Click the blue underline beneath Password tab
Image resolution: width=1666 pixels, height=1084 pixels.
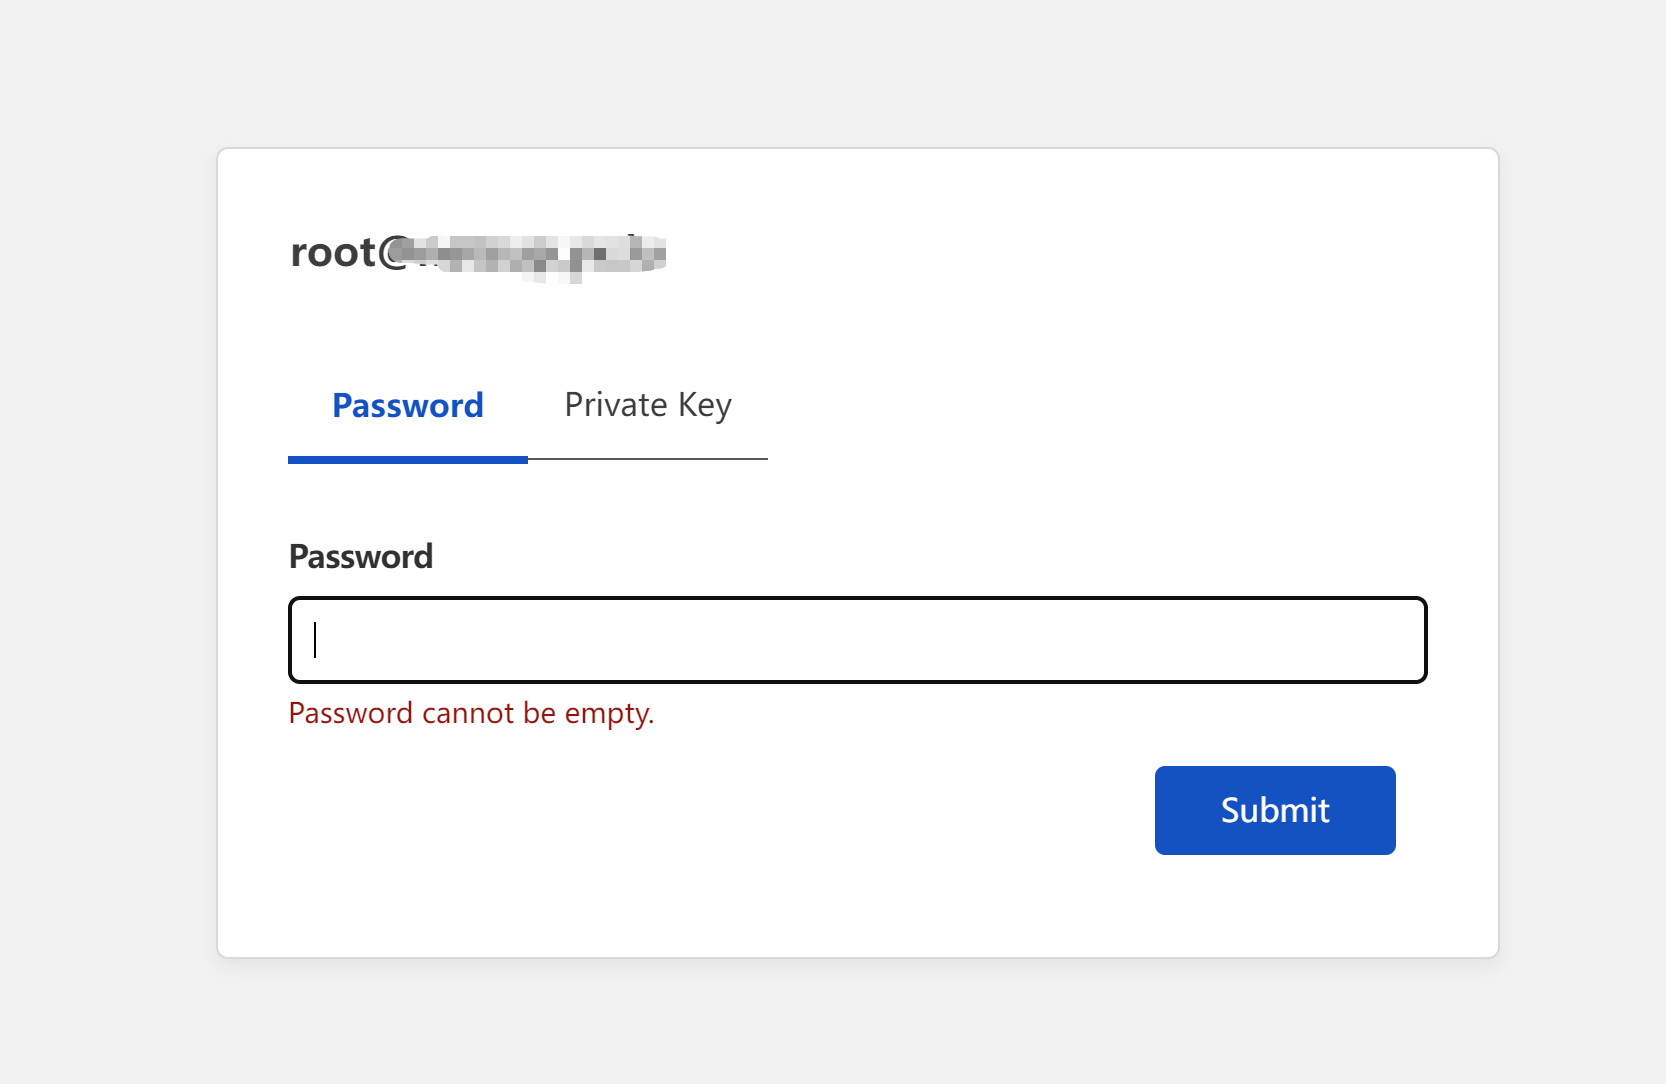(x=408, y=460)
